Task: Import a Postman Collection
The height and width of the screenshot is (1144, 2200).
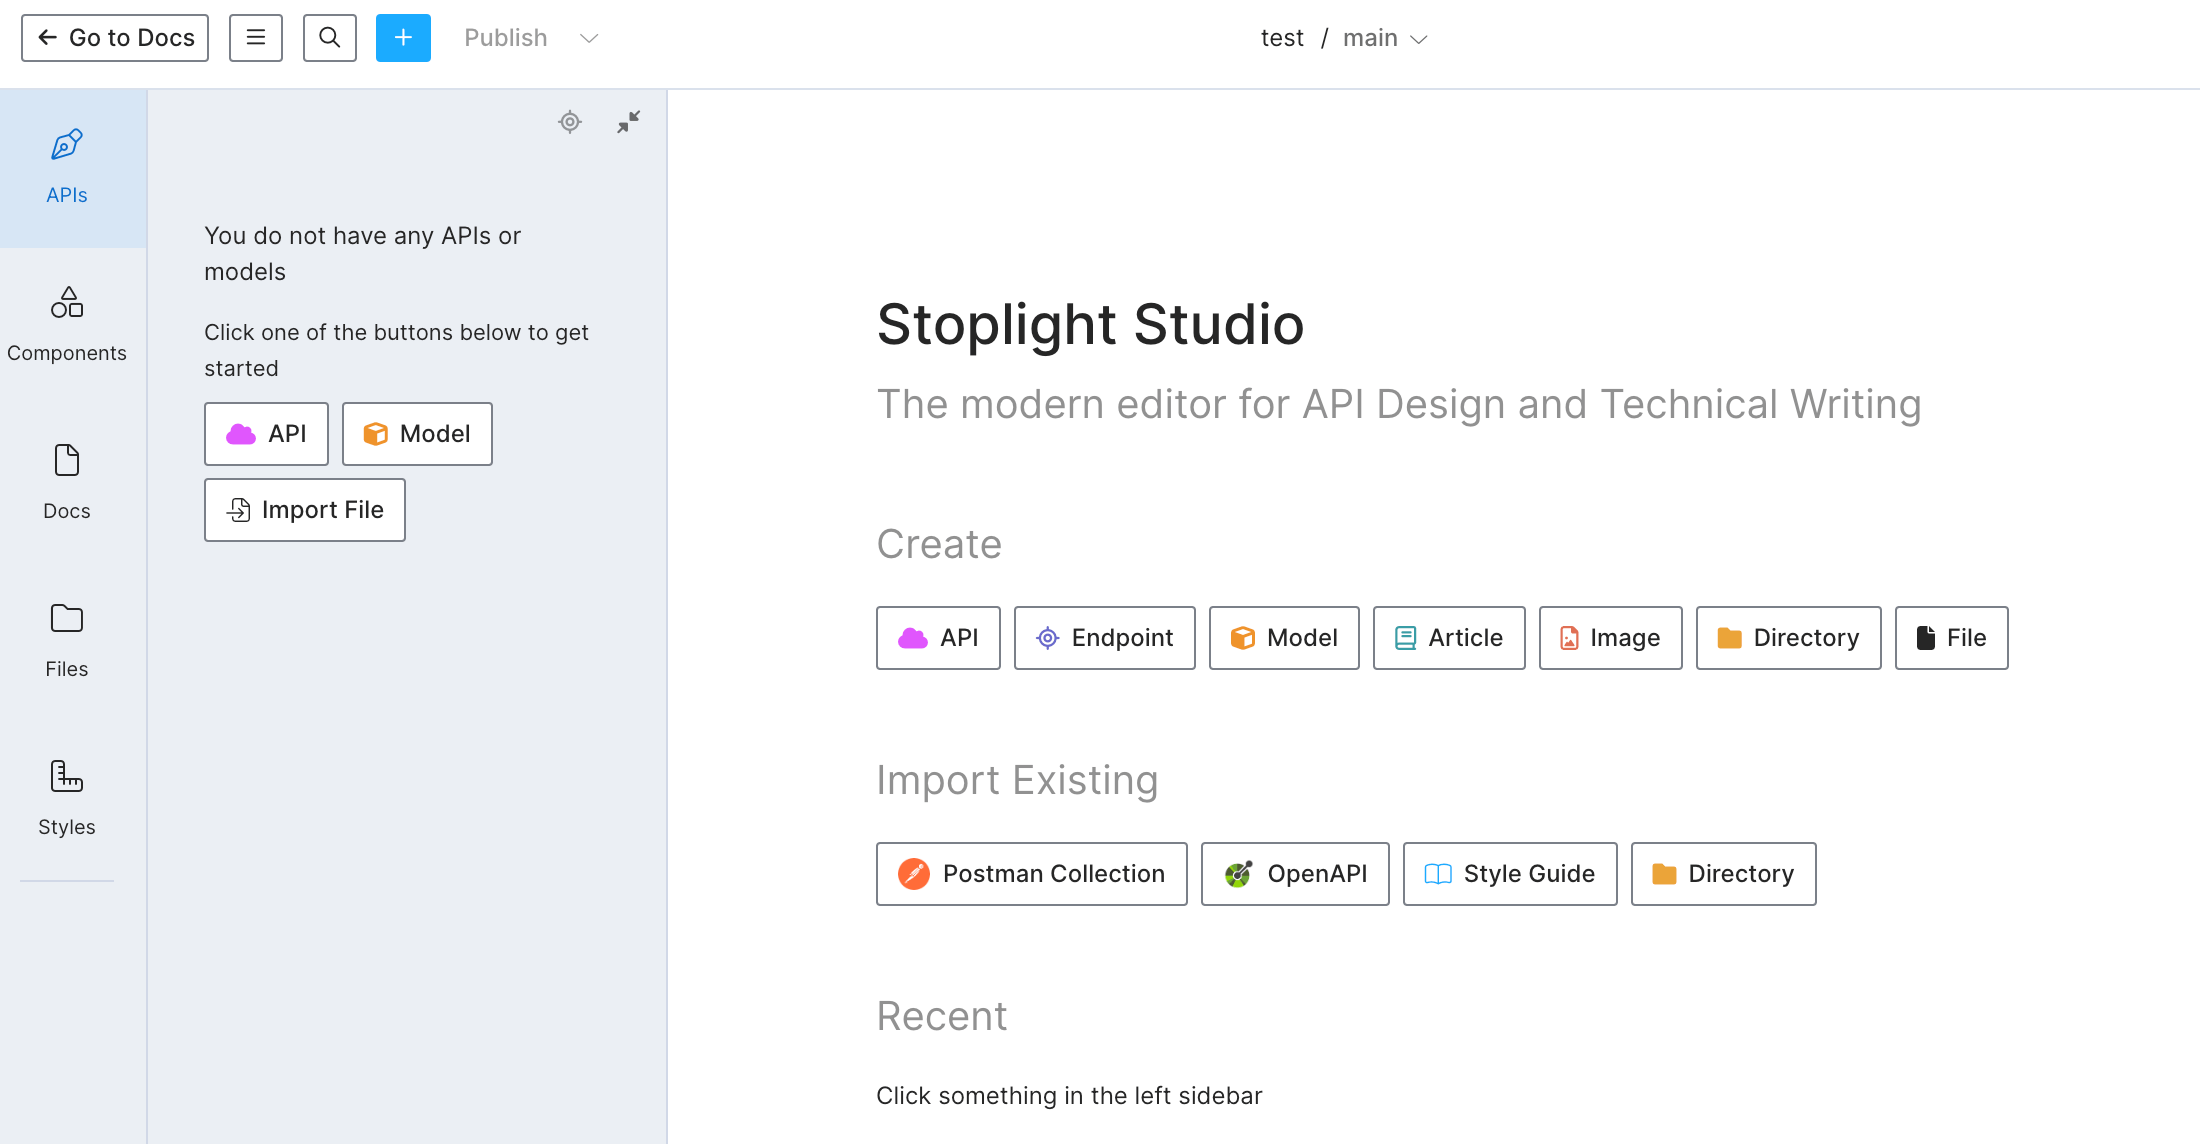Action: tap(1032, 874)
